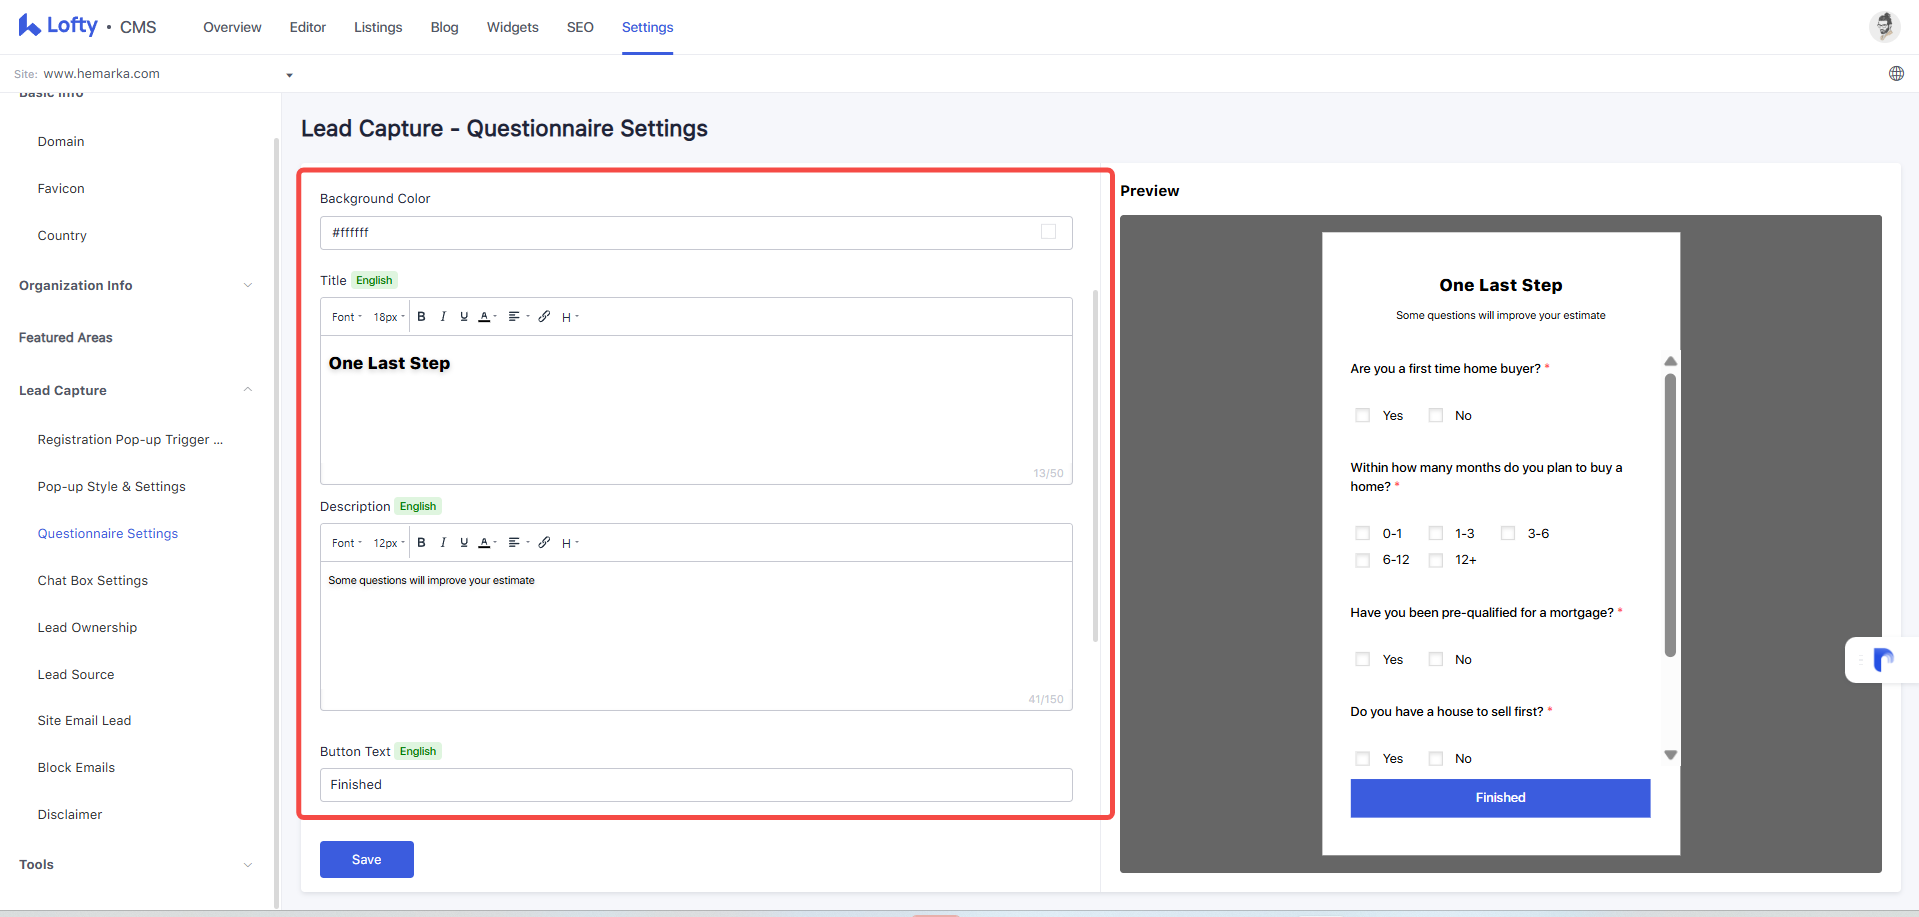The image size is (1919, 917).
Task: Click Lofty logo in header
Action: pos(58,26)
